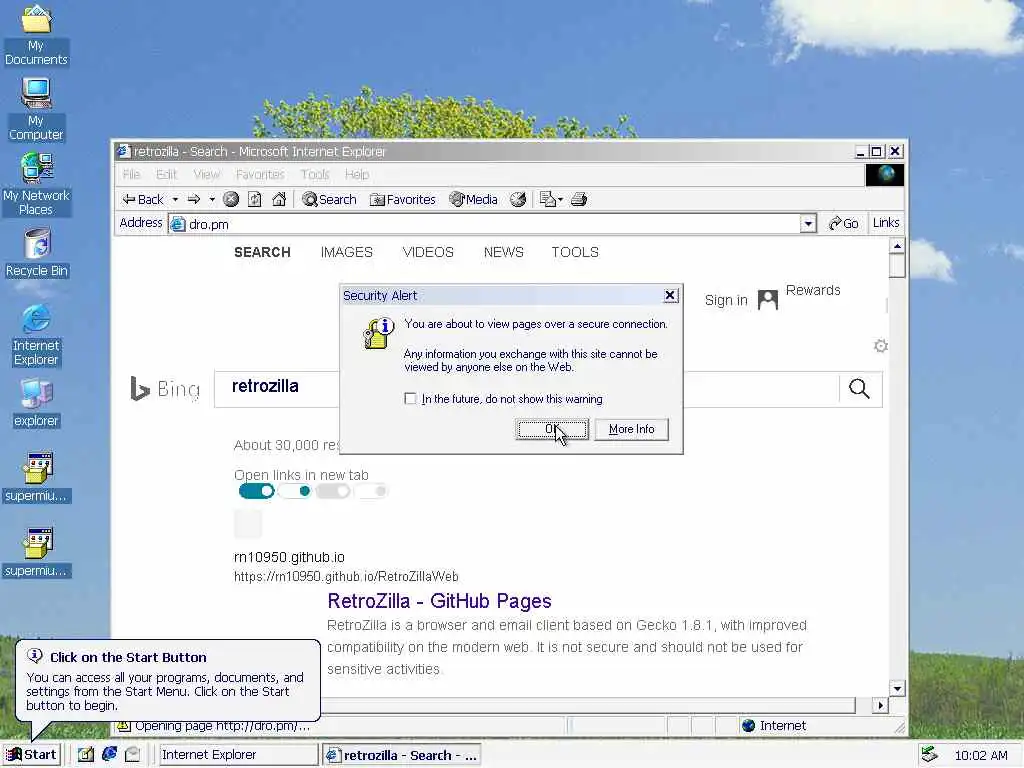Click the Back button in IE toolbar
The width and height of the screenshot is (1024, 768).
[x=143, y=200]
